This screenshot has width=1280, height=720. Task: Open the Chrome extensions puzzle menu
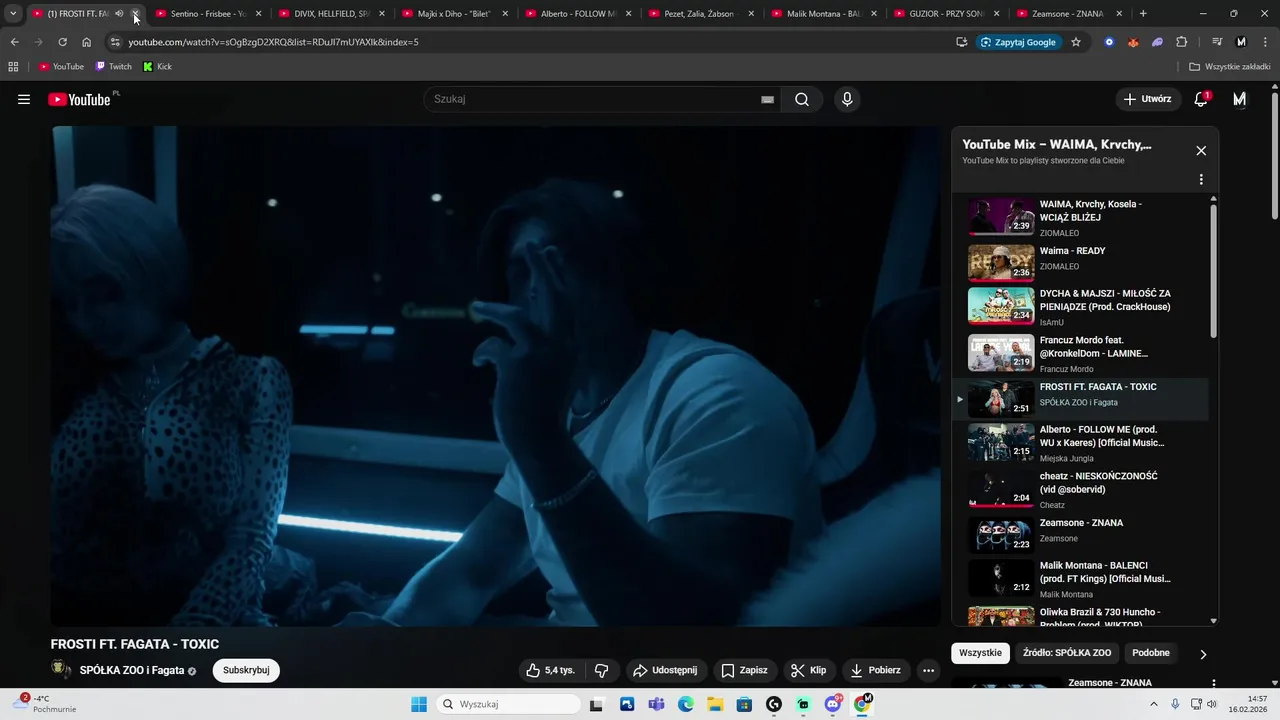coord(1182,42)
